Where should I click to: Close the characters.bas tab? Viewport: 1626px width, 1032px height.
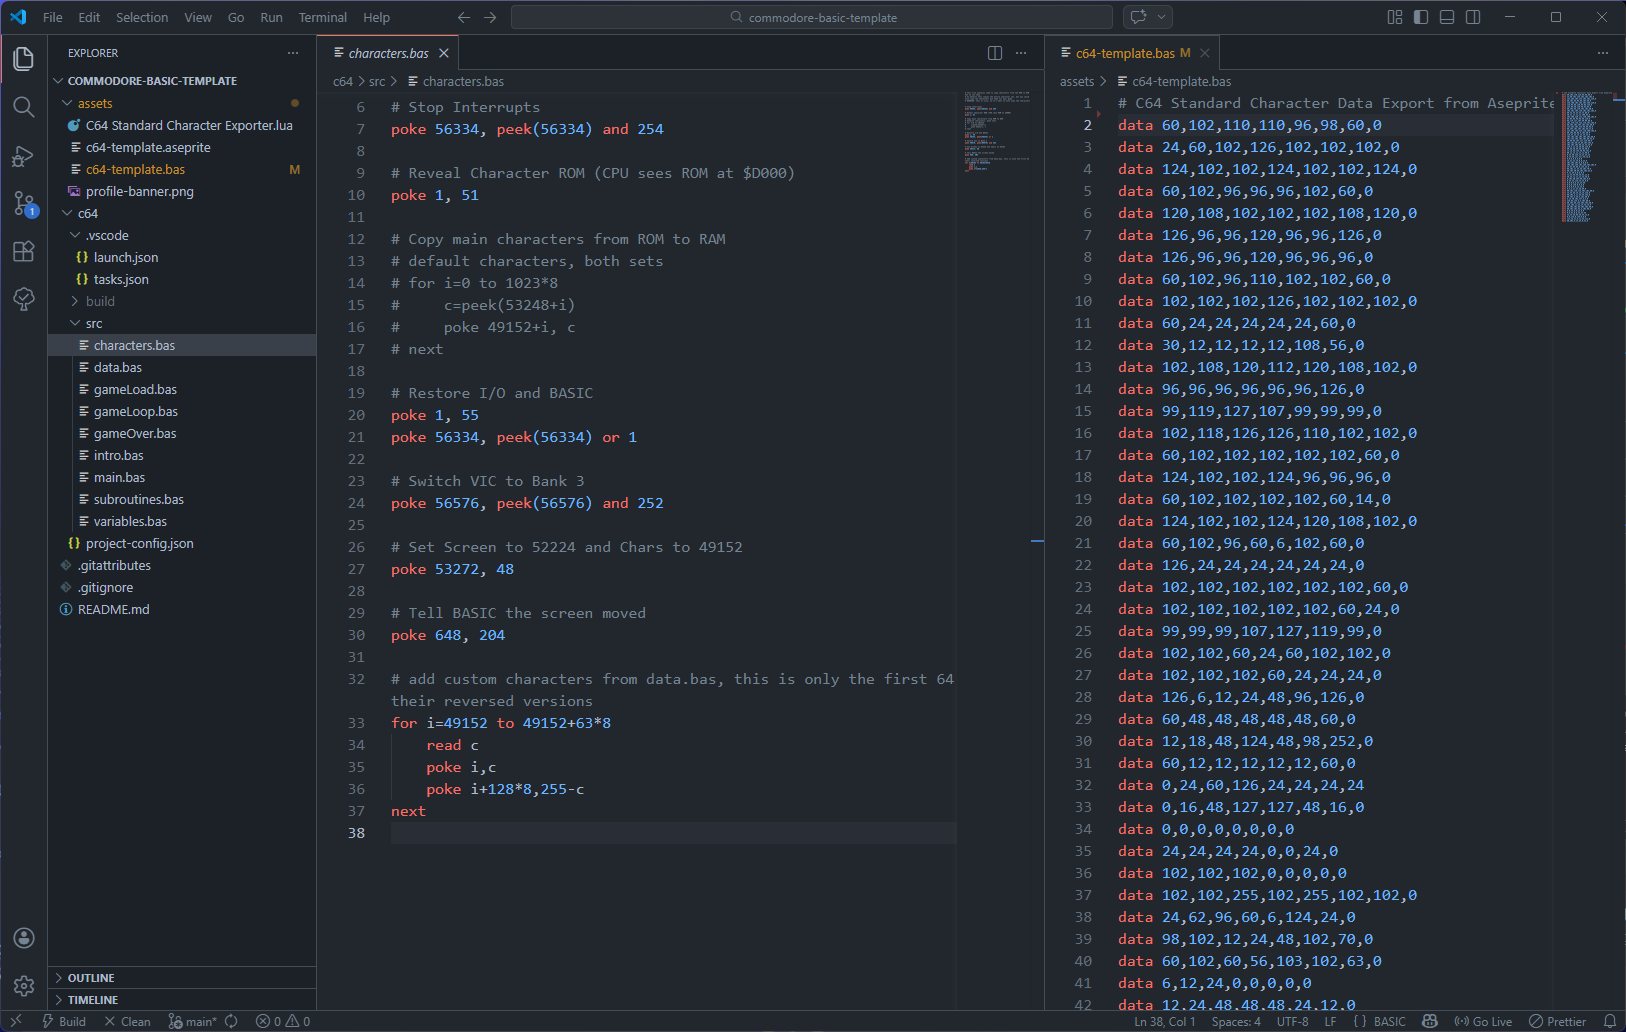pos(444,53)
